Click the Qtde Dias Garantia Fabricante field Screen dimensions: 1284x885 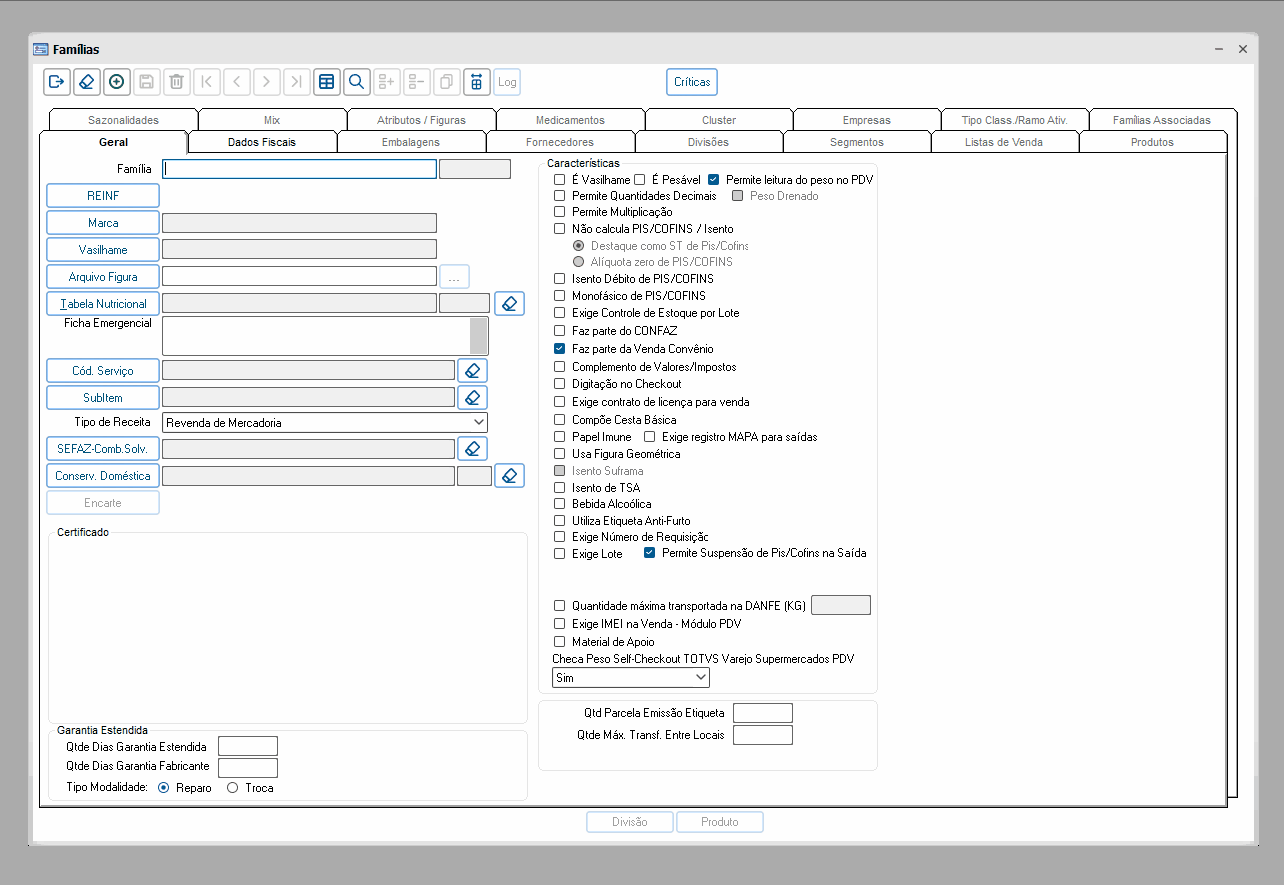click(248, 768)
